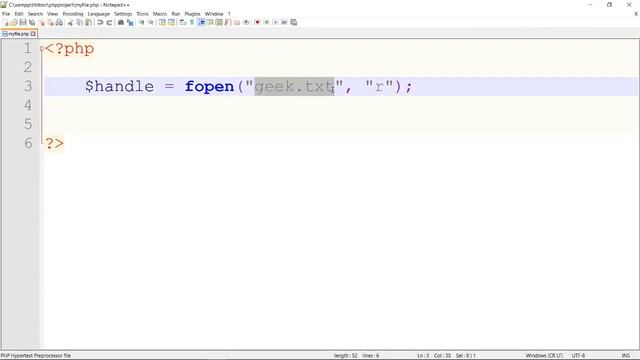Image resolution: width=640 pixels, height=360 pixels.
Task: Click the selected geek.txt string
Action: pos(294,87)
